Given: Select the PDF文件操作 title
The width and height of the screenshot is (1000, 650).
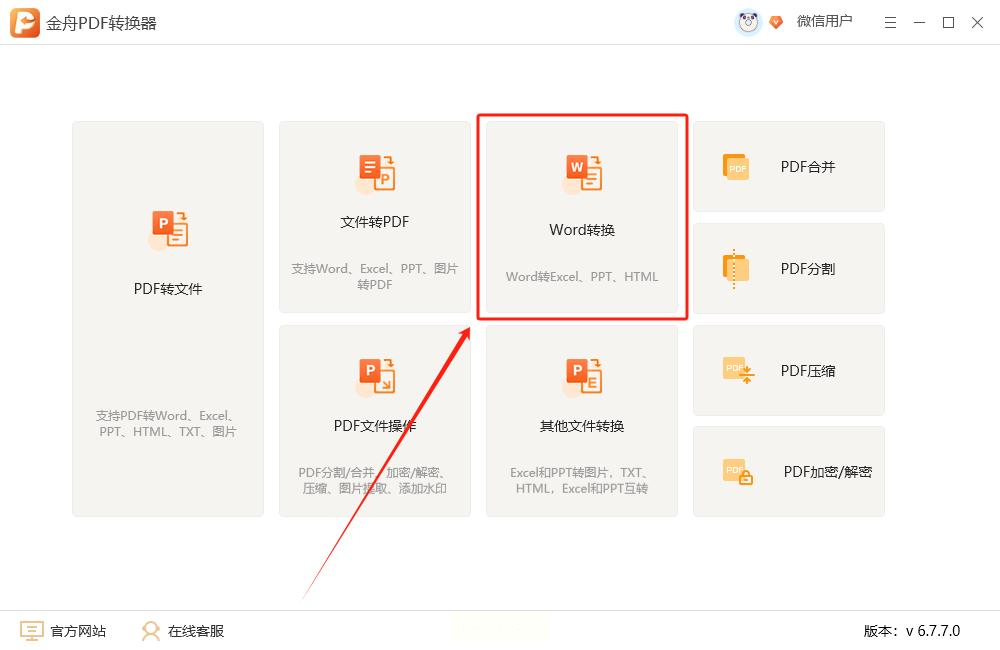Looking at the screenshot, I should pos(375,425).
